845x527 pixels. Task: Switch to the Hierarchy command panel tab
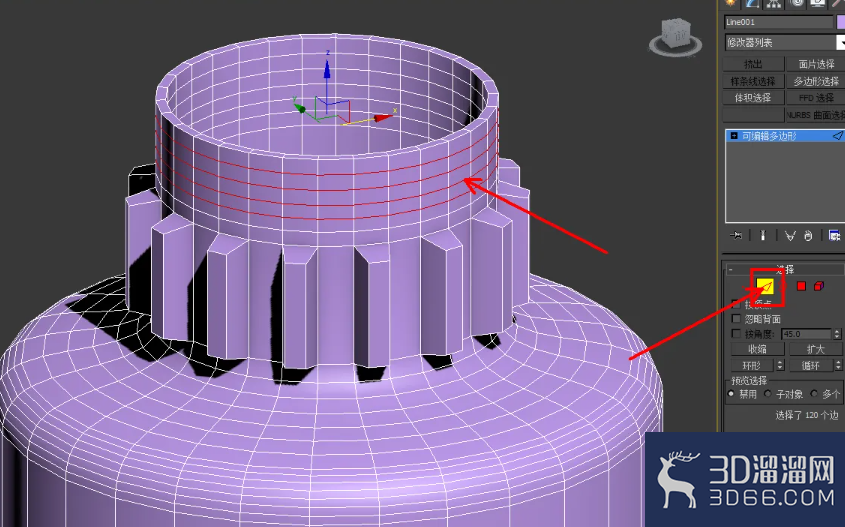(x=774, y=3)
